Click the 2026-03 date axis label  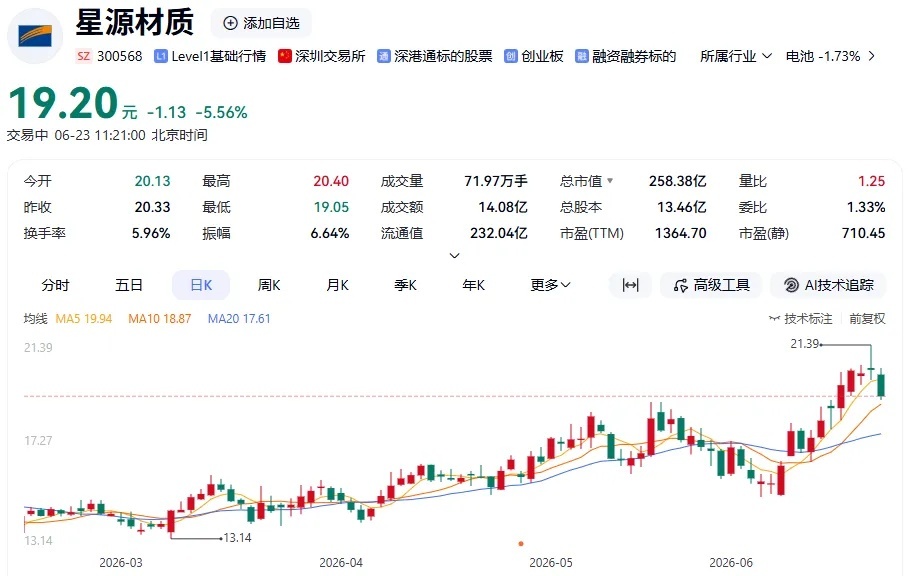click(120, 563)
